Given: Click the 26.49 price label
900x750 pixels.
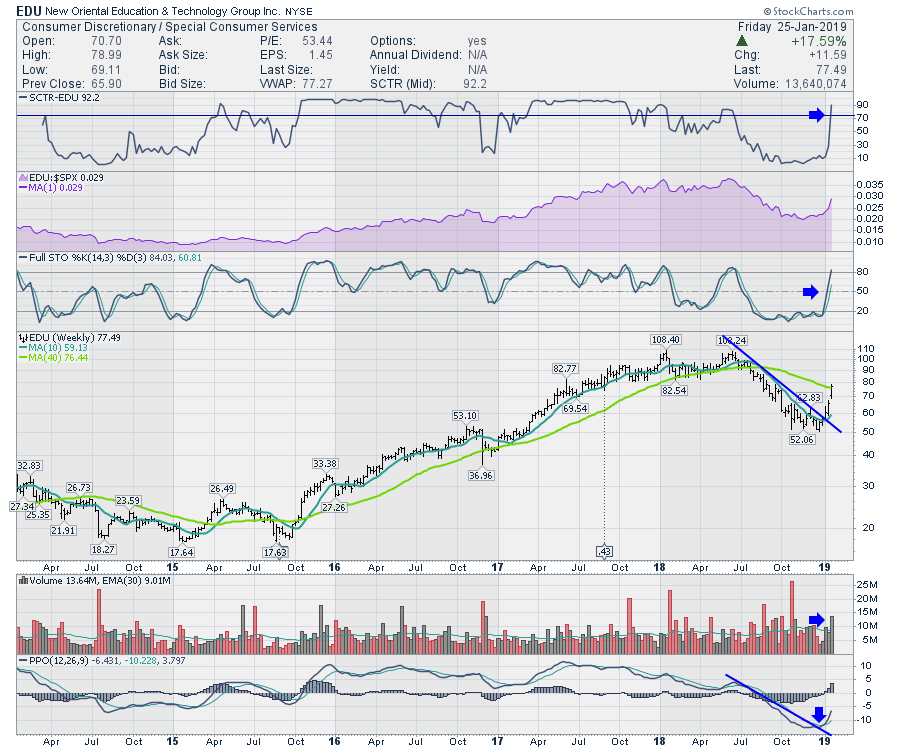Looking at the screenshot, I should tap(222, 489).
